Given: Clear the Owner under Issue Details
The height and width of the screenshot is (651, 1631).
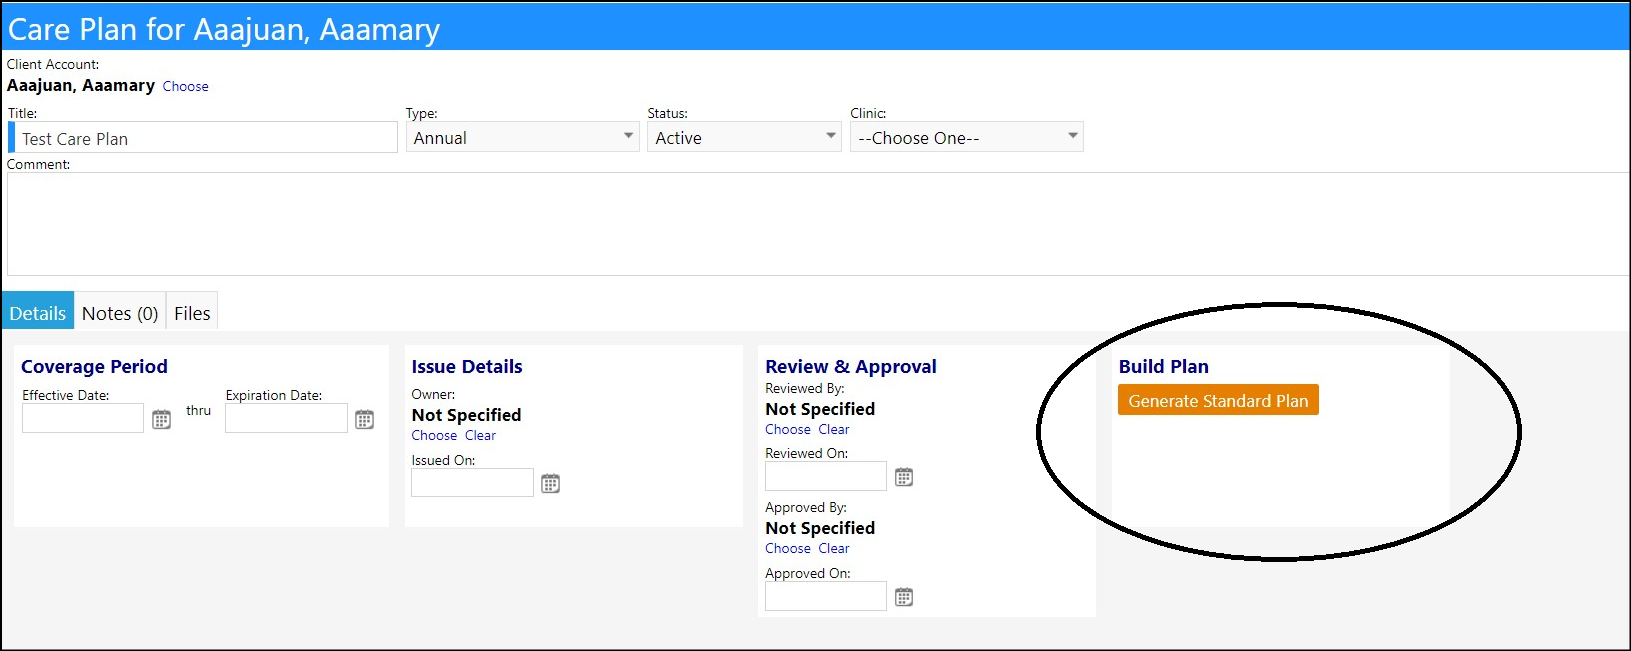Looking at the screenshot, I should [480, 435].
